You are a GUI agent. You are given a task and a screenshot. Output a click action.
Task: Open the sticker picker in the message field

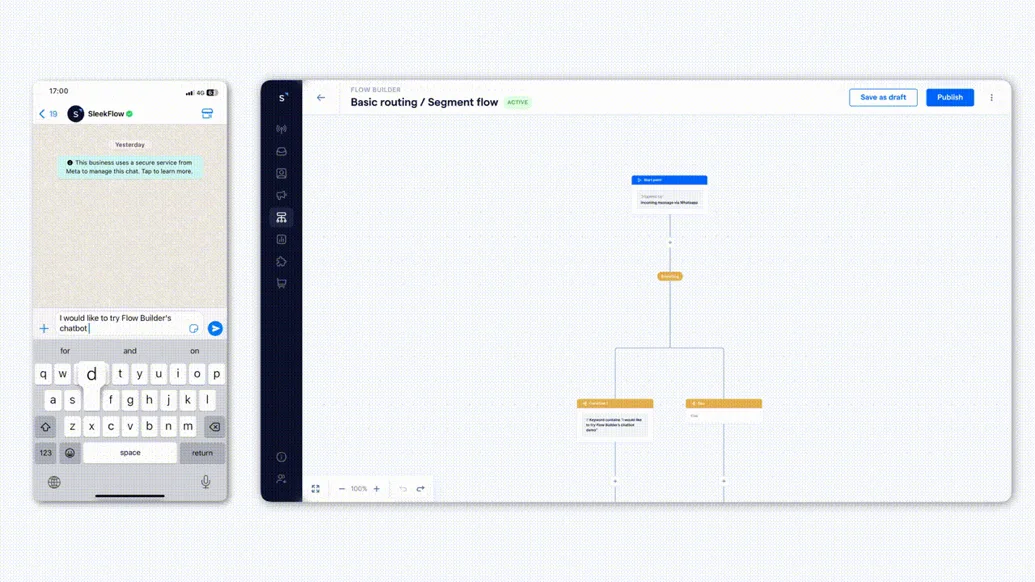(x=193, y=329)
